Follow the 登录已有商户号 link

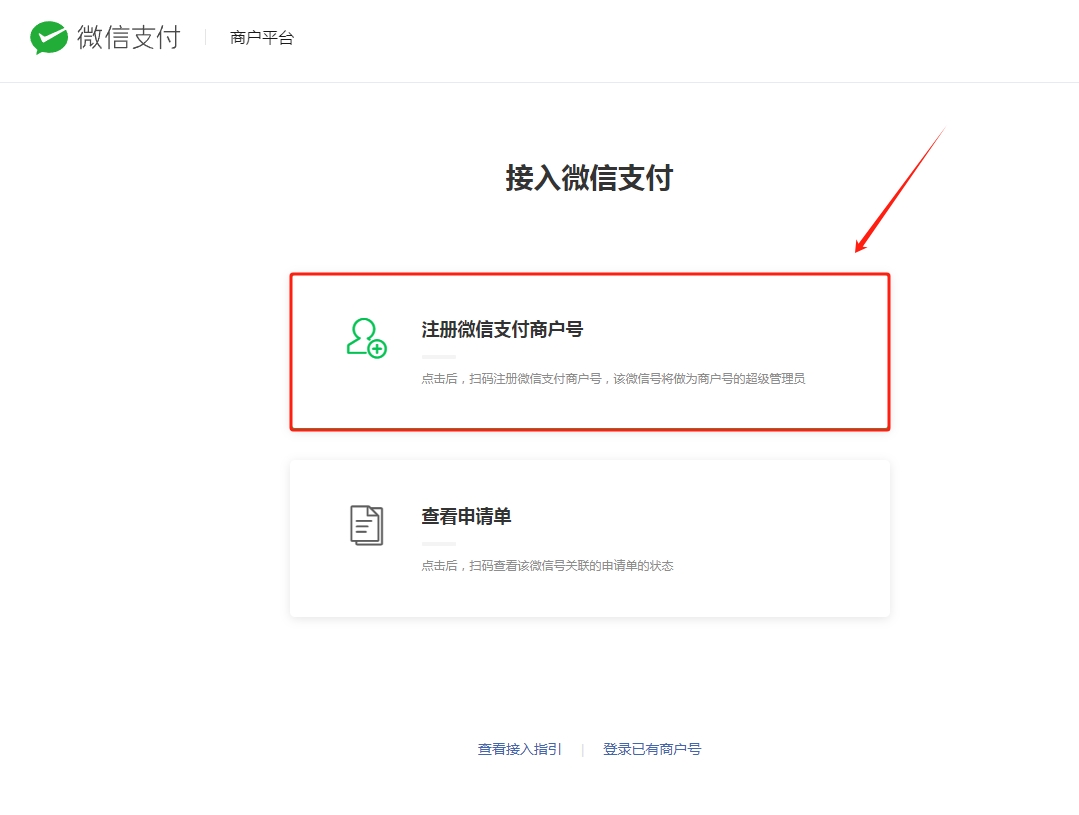[x=652, y=749]
